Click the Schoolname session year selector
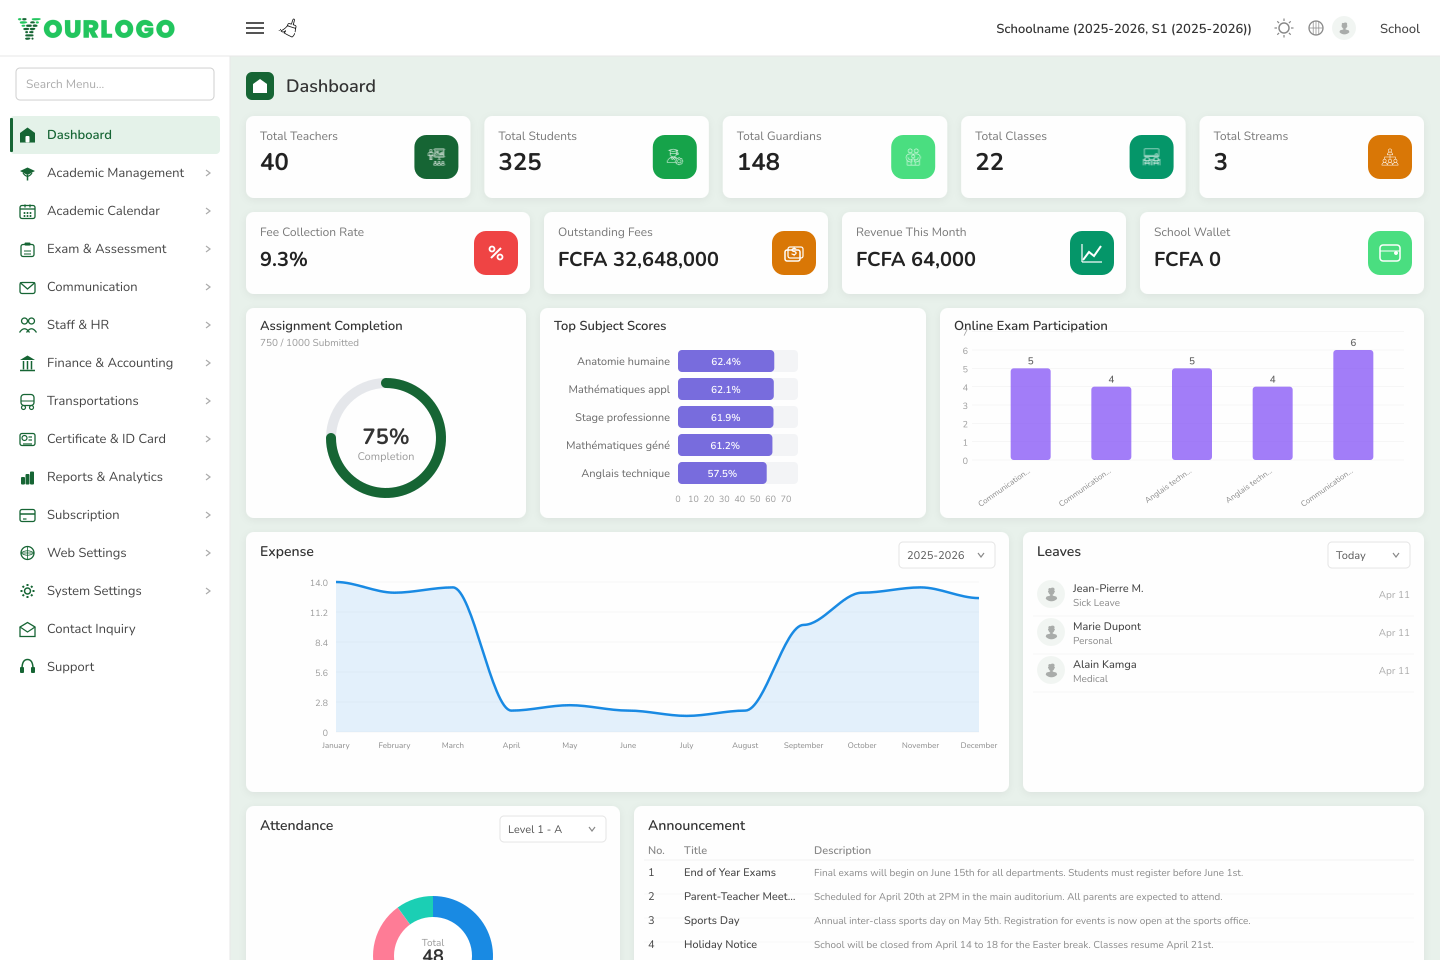The width and height of the screenshot is (1440, 960). click(1123, 29)
